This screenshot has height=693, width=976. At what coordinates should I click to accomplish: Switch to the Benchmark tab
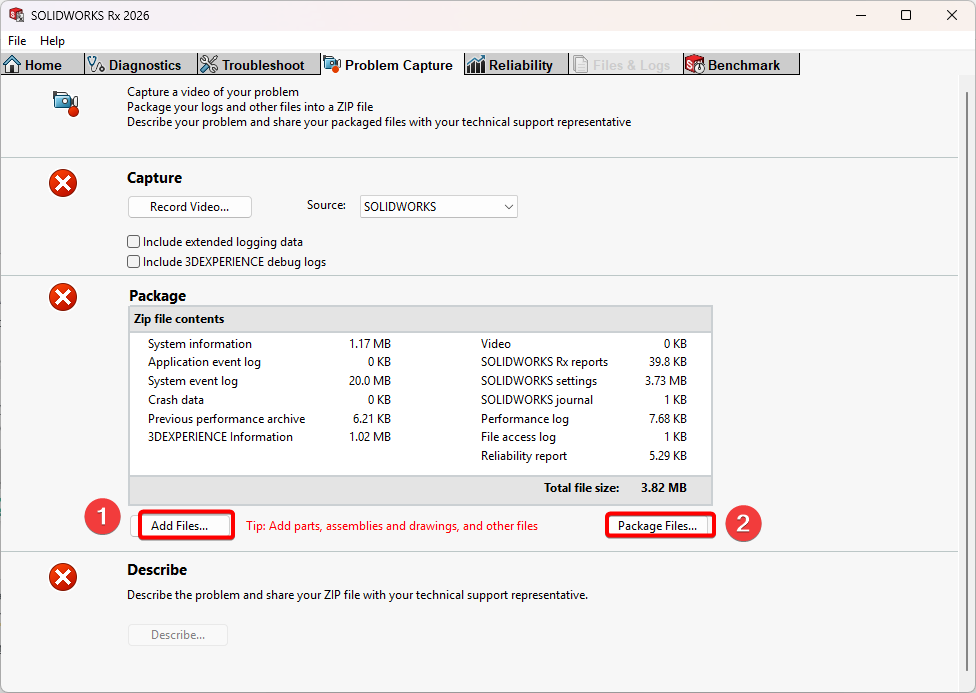click(x=741, y=65)
